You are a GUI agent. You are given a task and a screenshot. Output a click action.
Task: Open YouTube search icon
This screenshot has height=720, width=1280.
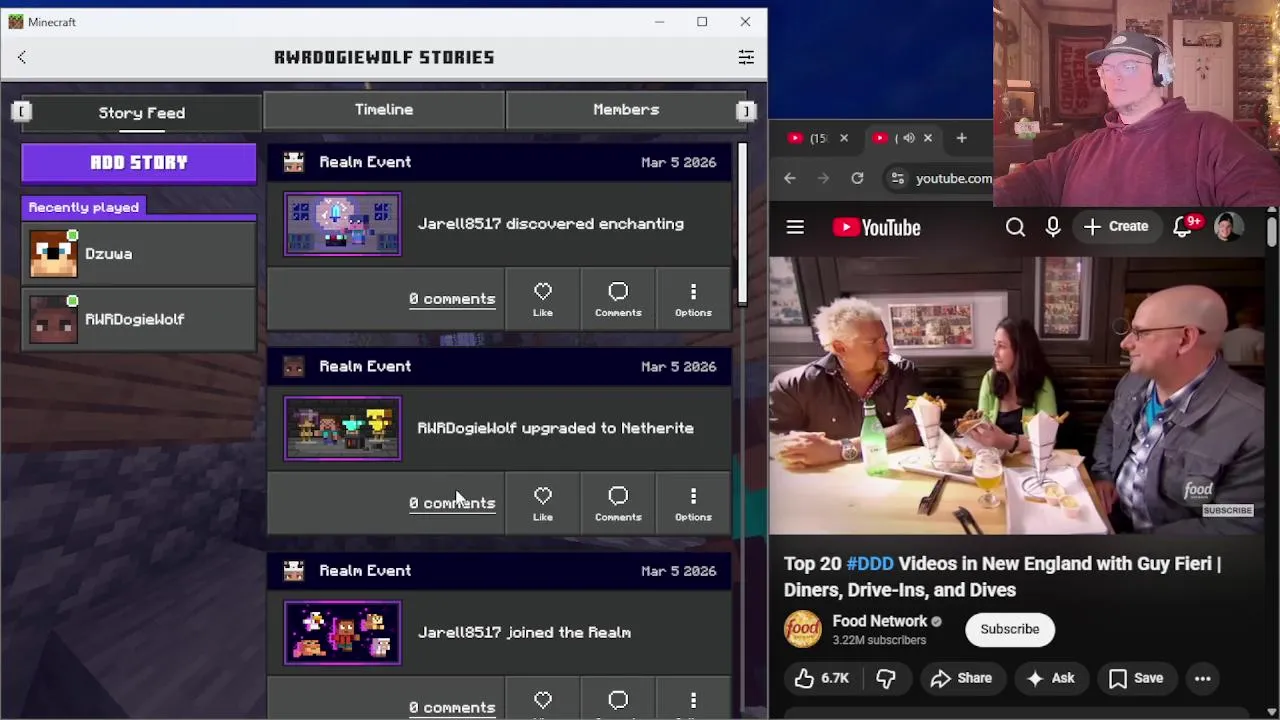[1015, 227]
